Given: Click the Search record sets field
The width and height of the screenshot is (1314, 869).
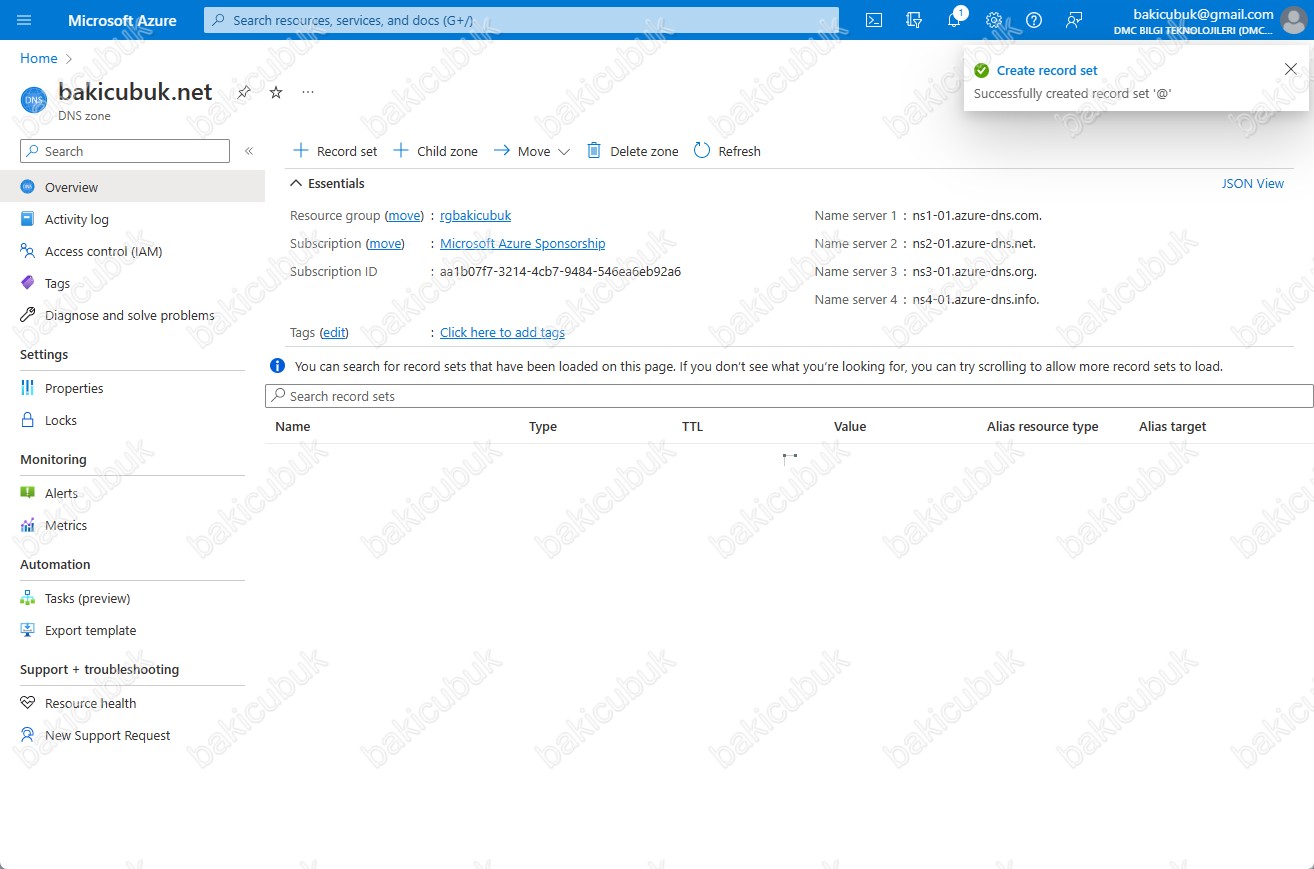Looking at the screenshot, I should 789,396.
